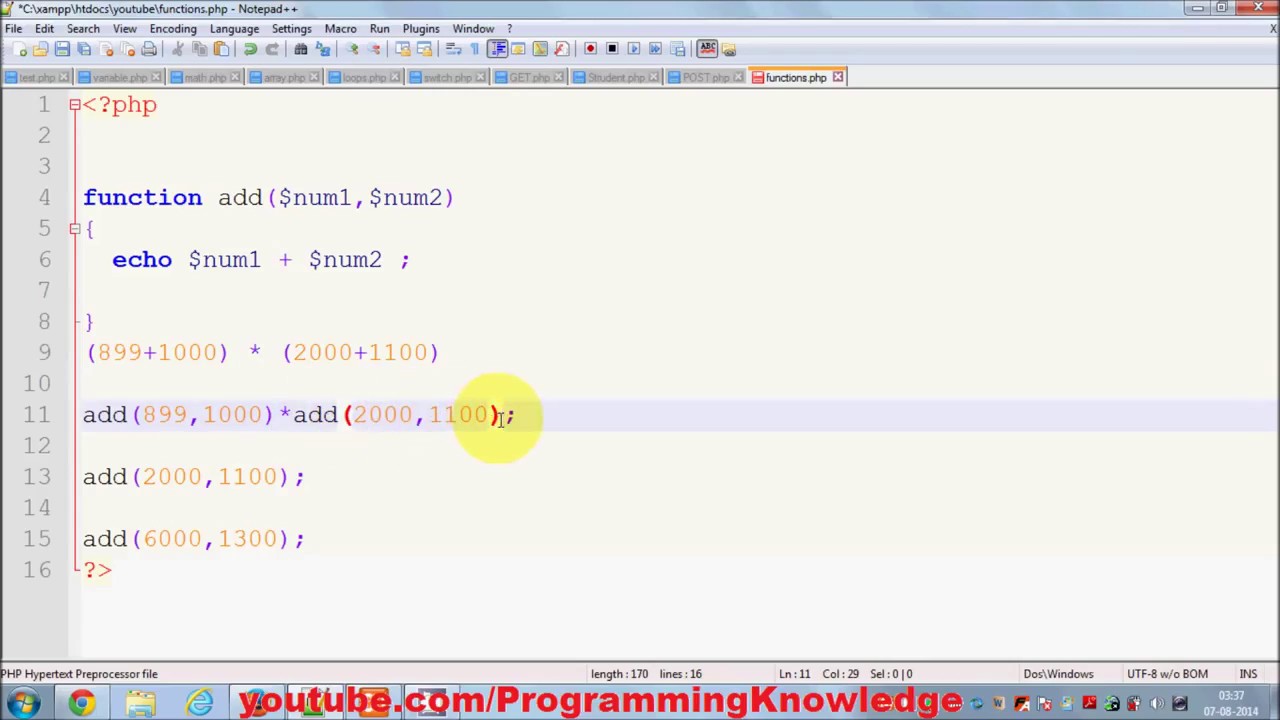Open Windows Explorer from taskbar
This screenshot has height=720, width=1280.
click(x=141, y=703)
